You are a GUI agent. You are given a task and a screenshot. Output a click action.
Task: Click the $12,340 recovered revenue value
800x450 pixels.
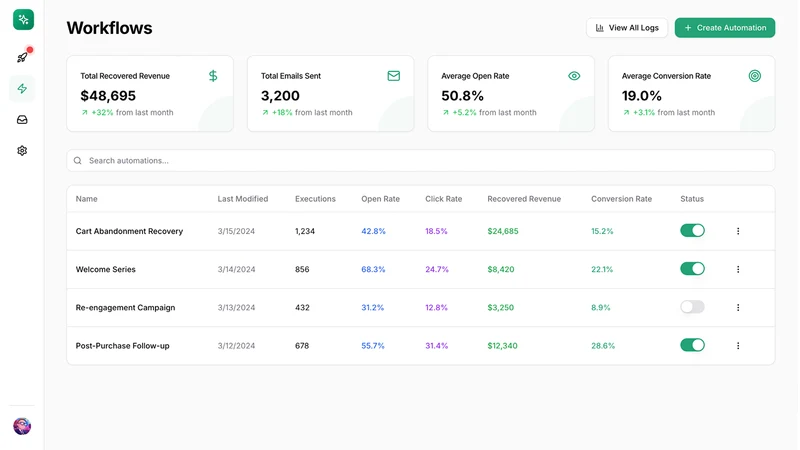(502, 346)
